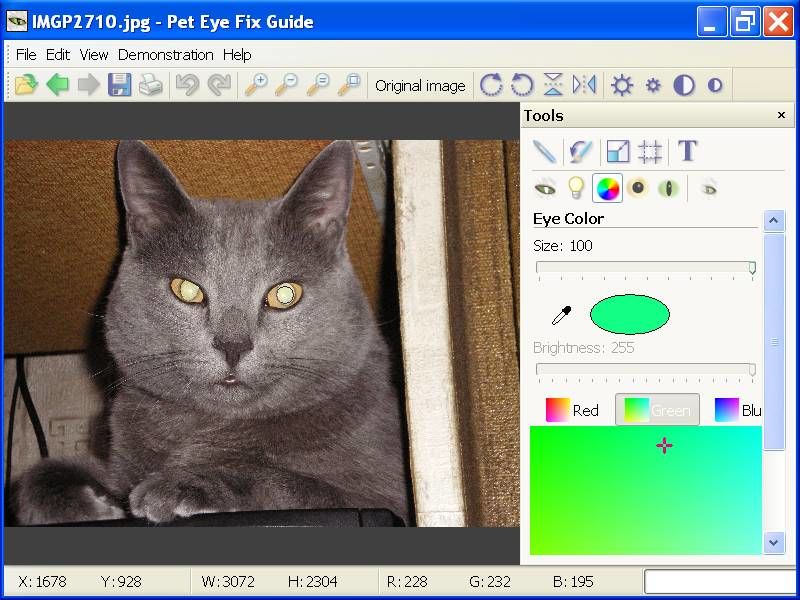Screen dimensions: 800x600
Task: Toggle the Green color channel button
Action: 657,410
